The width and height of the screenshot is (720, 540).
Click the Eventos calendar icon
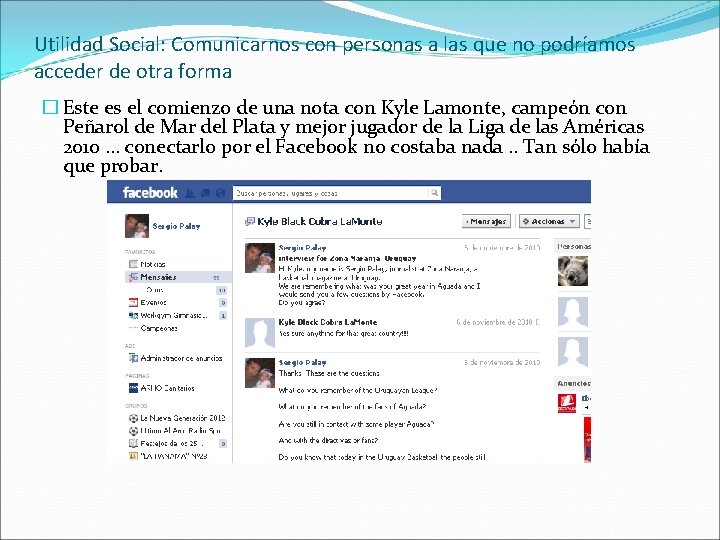[133, 302]
